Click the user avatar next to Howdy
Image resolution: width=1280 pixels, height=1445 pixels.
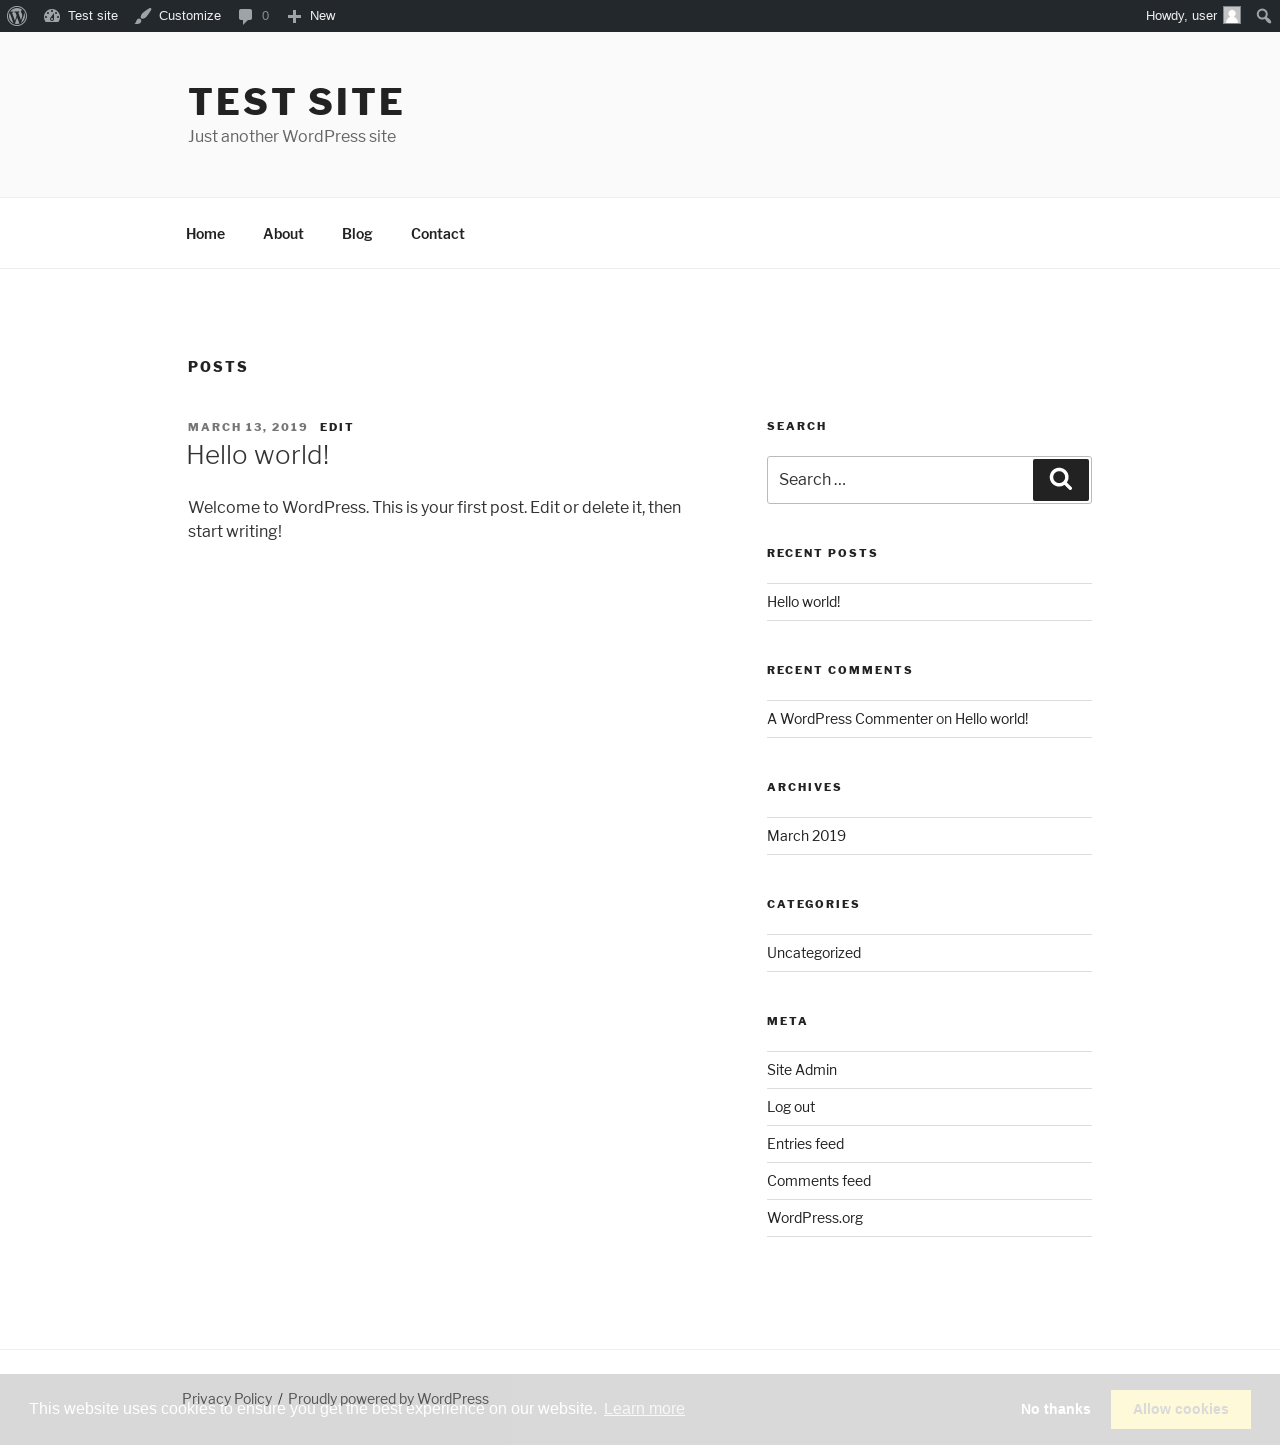point(1232,16)
